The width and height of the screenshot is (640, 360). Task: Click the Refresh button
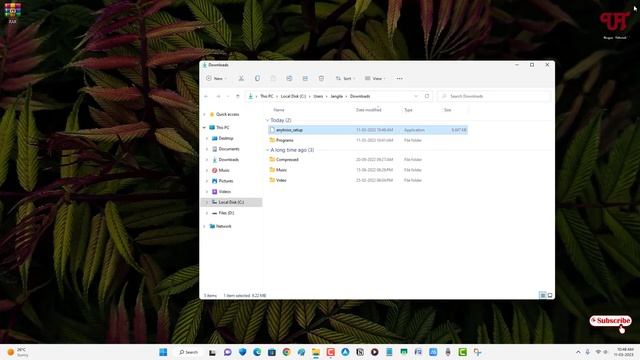427,96
